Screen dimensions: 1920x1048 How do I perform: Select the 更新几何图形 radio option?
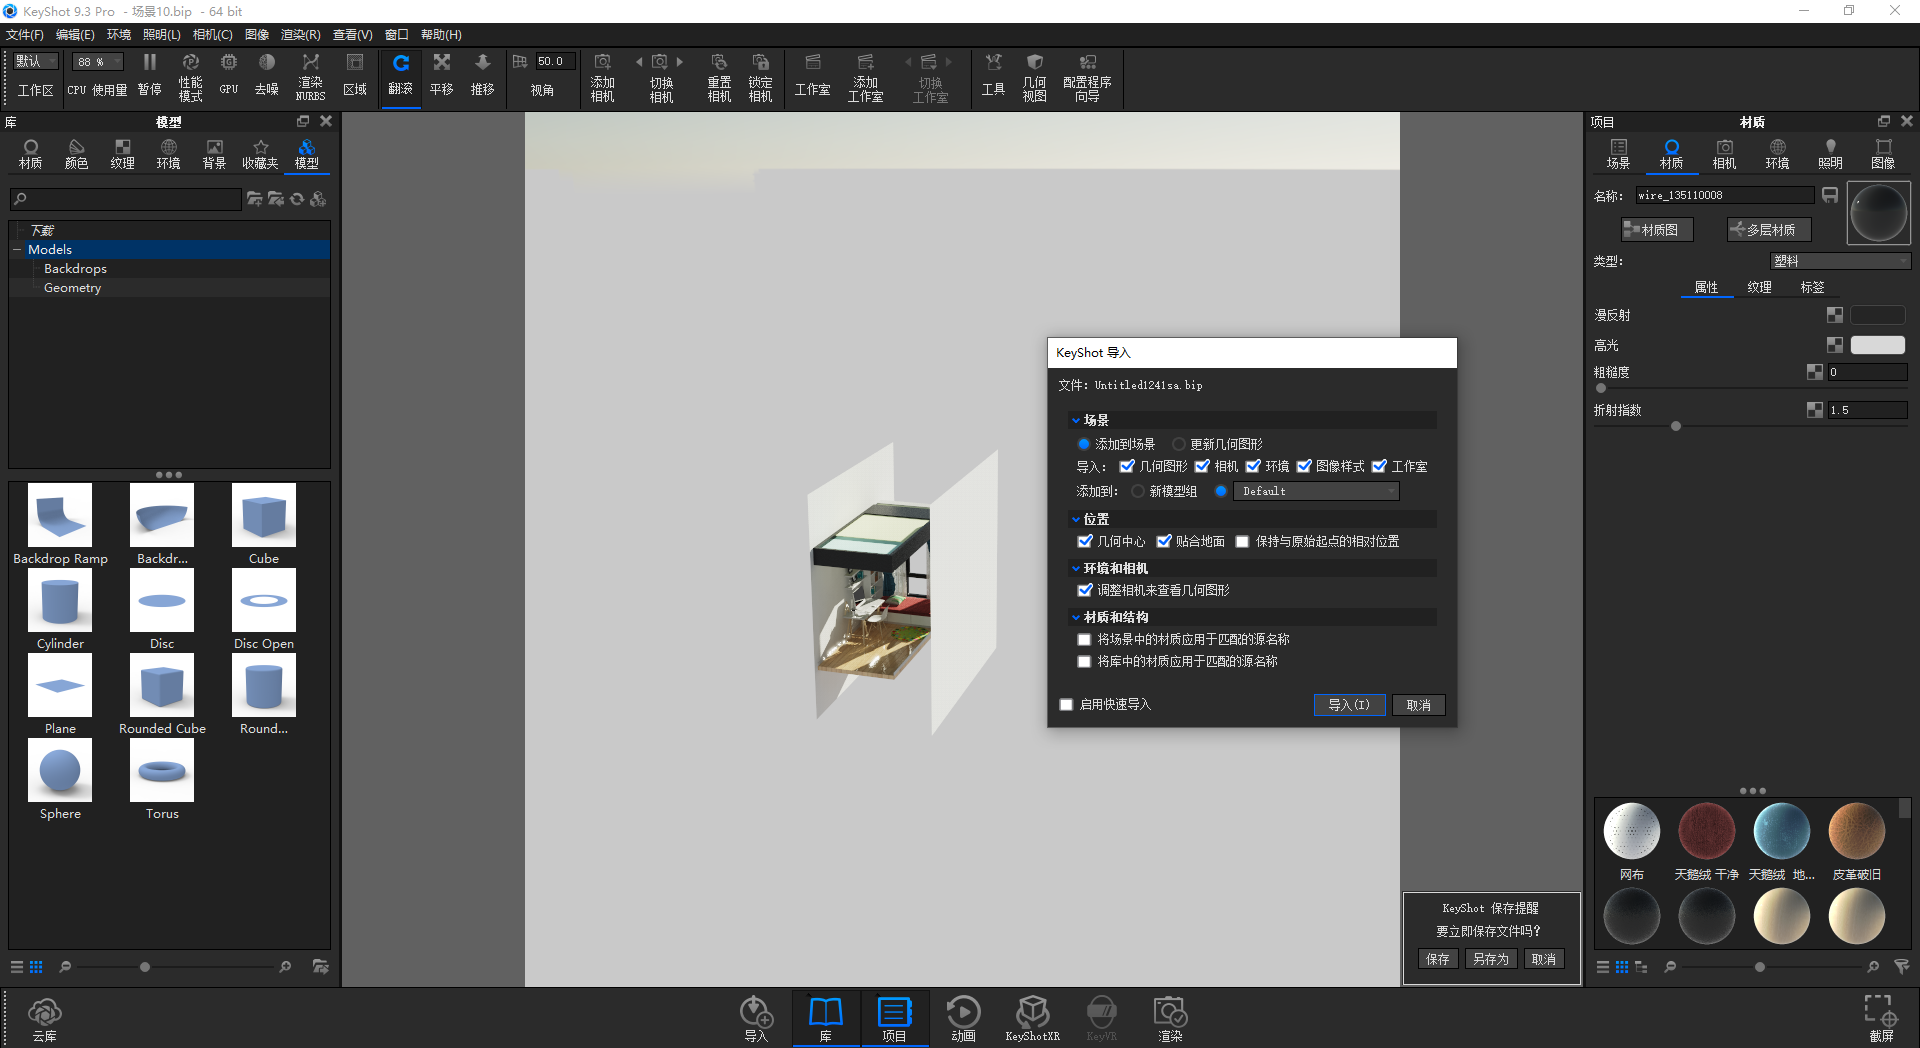pyautogui.click(x=1179, y=444)
